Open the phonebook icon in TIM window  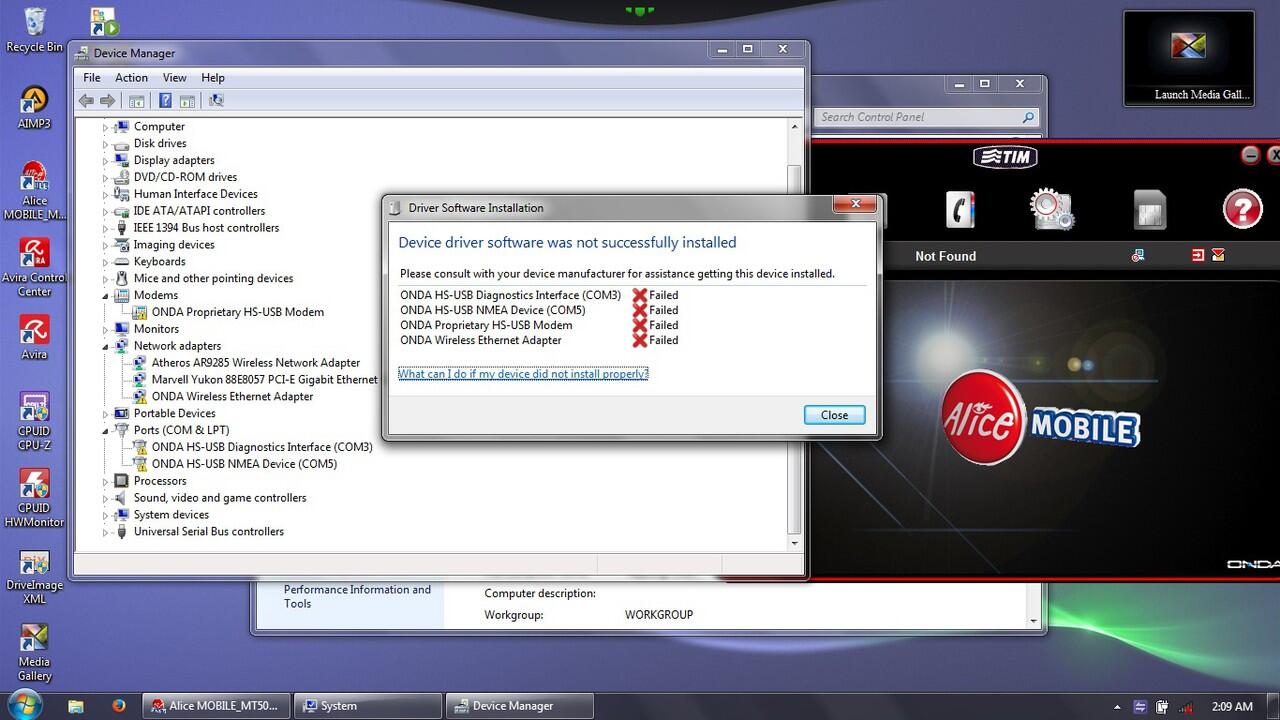coord(960,209)
